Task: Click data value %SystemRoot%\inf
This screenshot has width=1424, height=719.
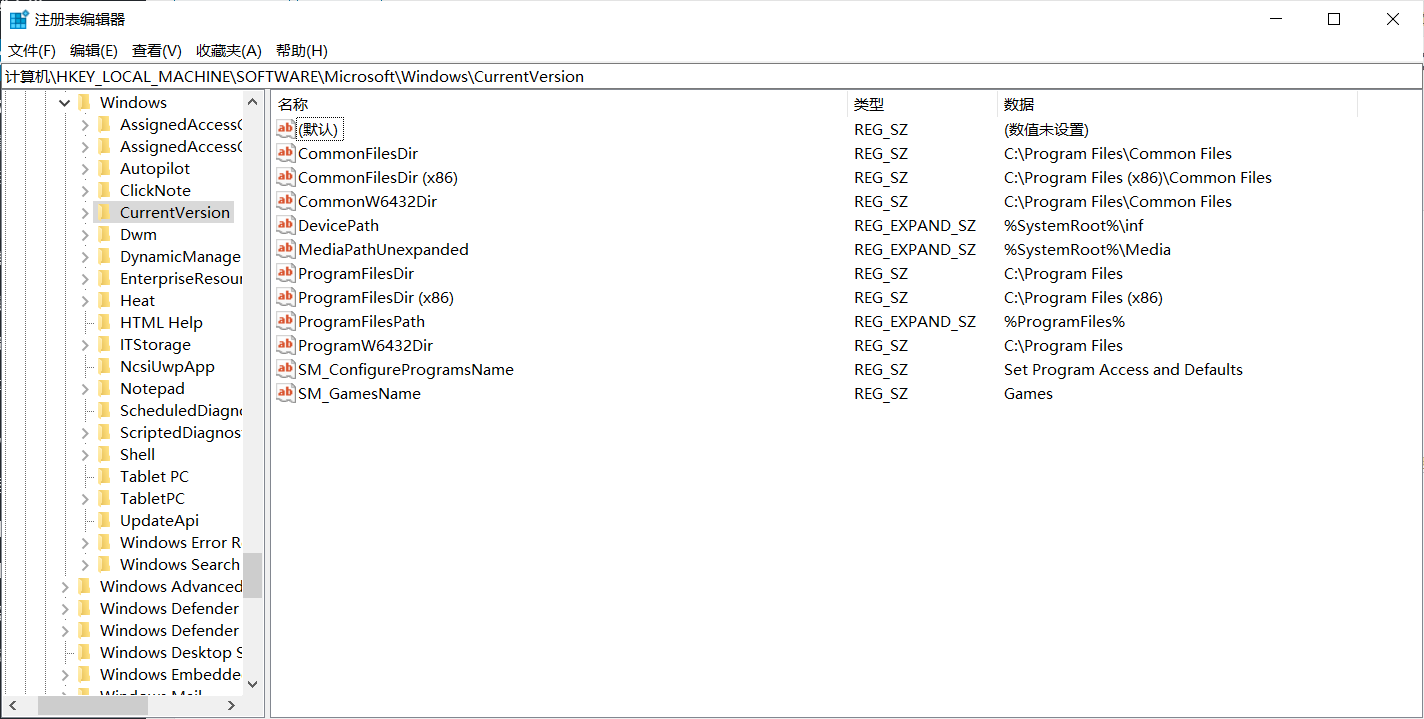Action: pyautogui.click(x=1073, y=225)
